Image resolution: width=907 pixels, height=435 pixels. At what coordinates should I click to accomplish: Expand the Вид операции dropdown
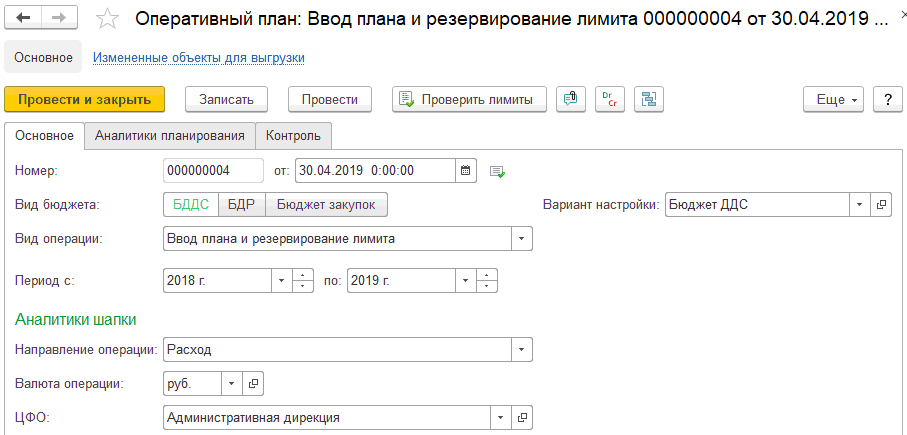coord(521,239)
